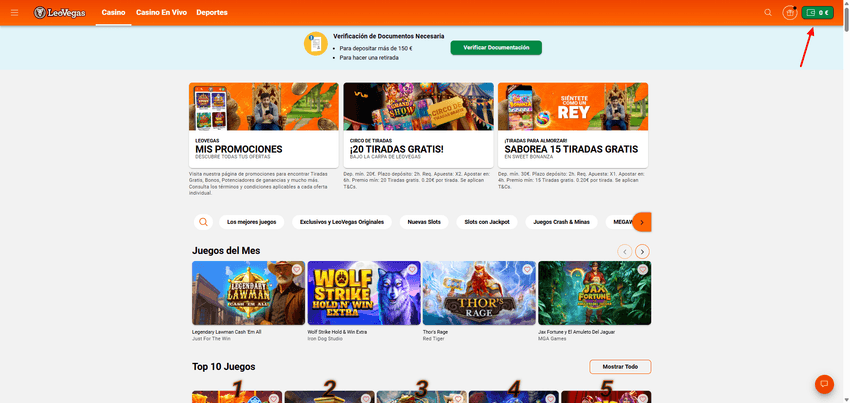This screenshot has width=850, height=403.
Task: Toggle heart favorite on Jax Fortune
Action: 643,269
